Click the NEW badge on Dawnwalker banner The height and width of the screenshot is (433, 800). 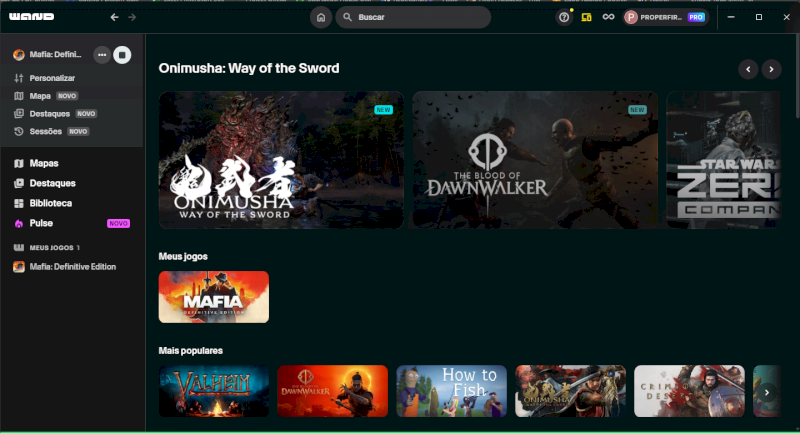pyautogui.click(x=637, y=110)
